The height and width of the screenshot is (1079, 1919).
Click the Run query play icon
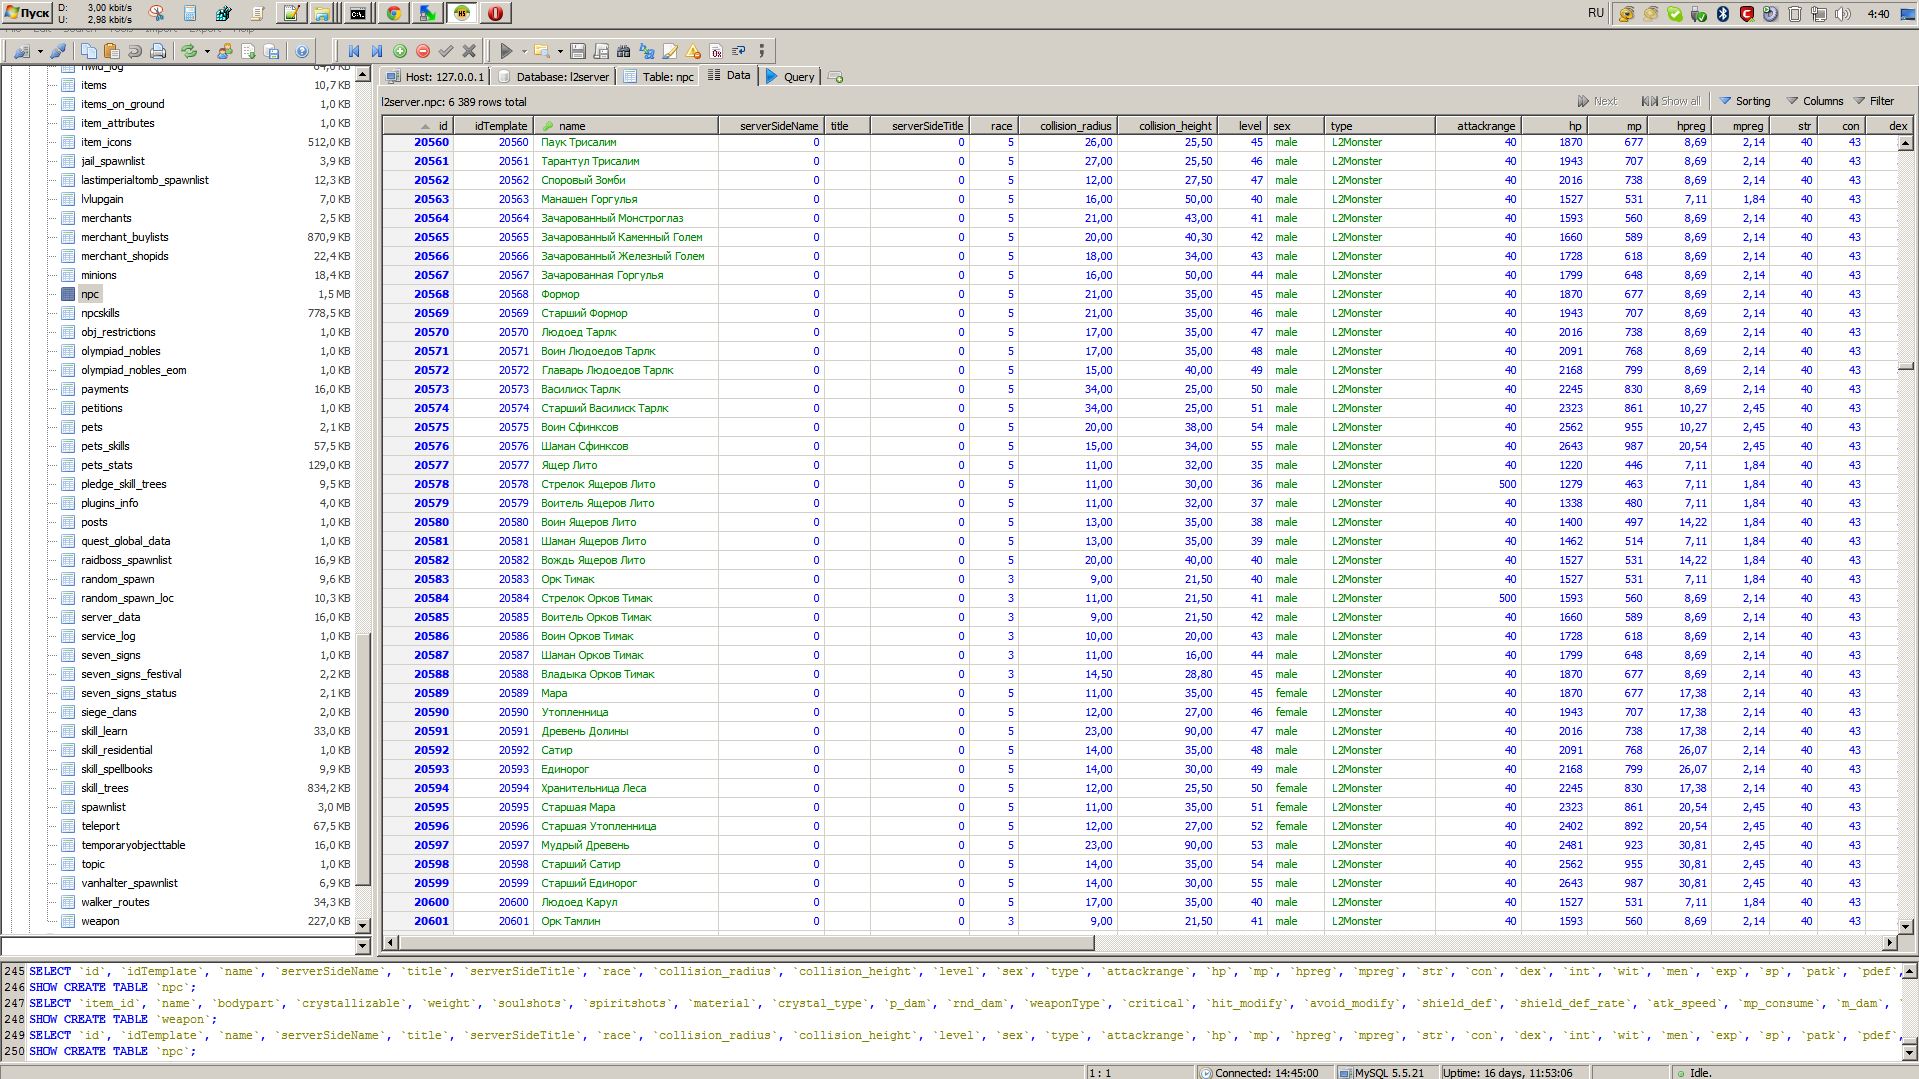pyautogui.click(x=506, y=51)
